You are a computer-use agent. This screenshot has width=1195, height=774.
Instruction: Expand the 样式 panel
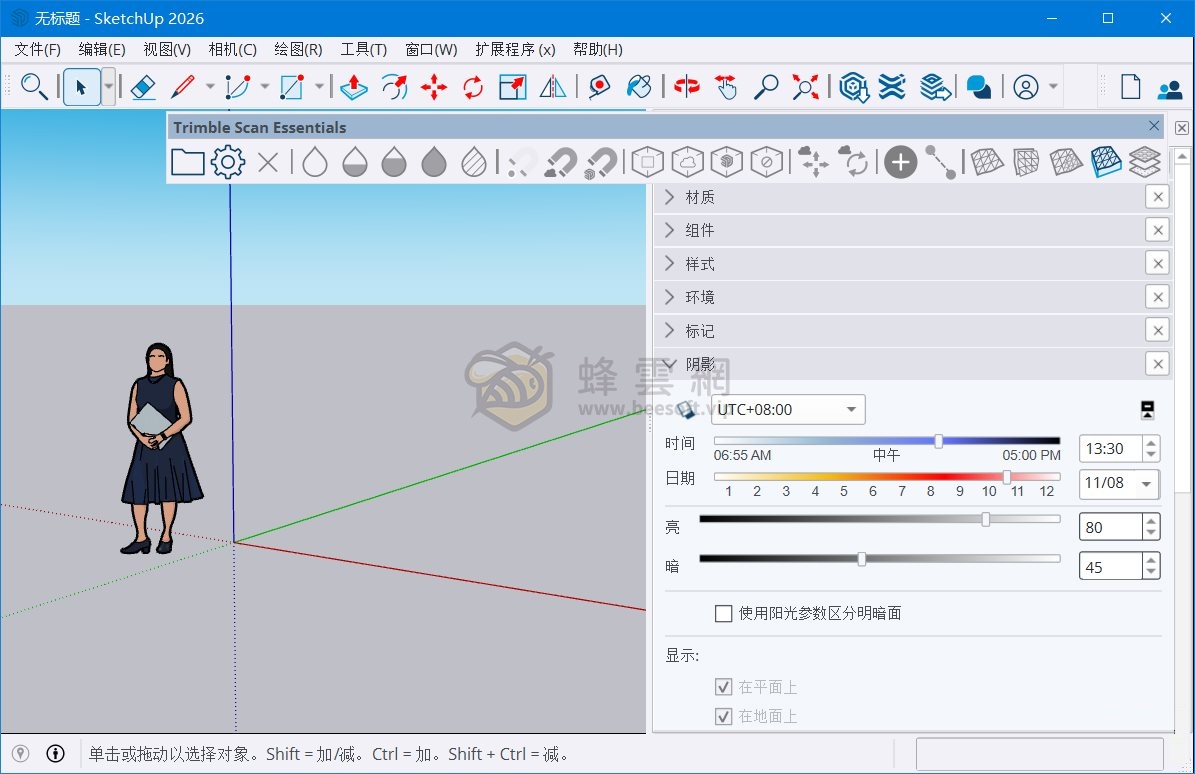coord(669,264)
